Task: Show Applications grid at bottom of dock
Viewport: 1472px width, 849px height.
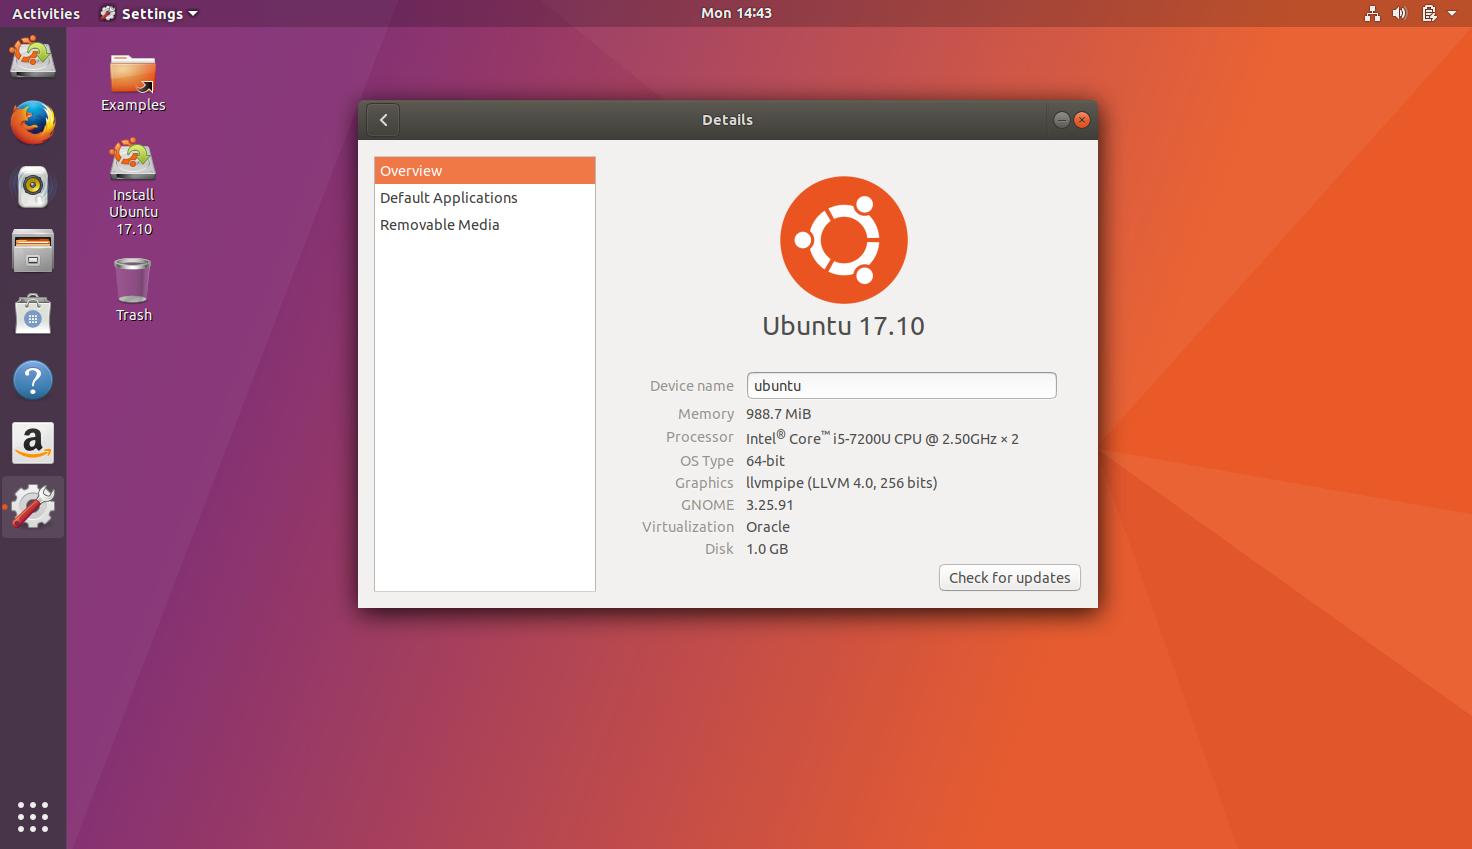Action: [x=33, y=816]
